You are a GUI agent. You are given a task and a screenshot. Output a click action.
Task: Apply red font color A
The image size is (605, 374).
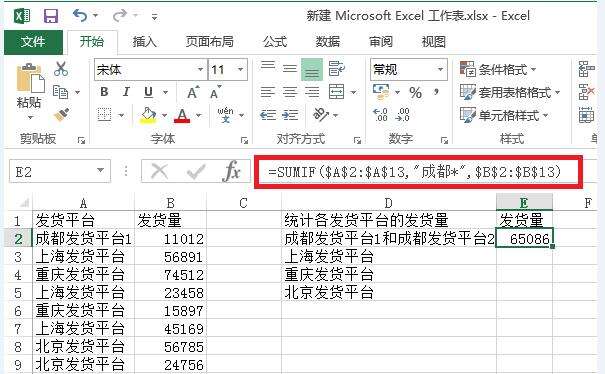tap(182, 115)
